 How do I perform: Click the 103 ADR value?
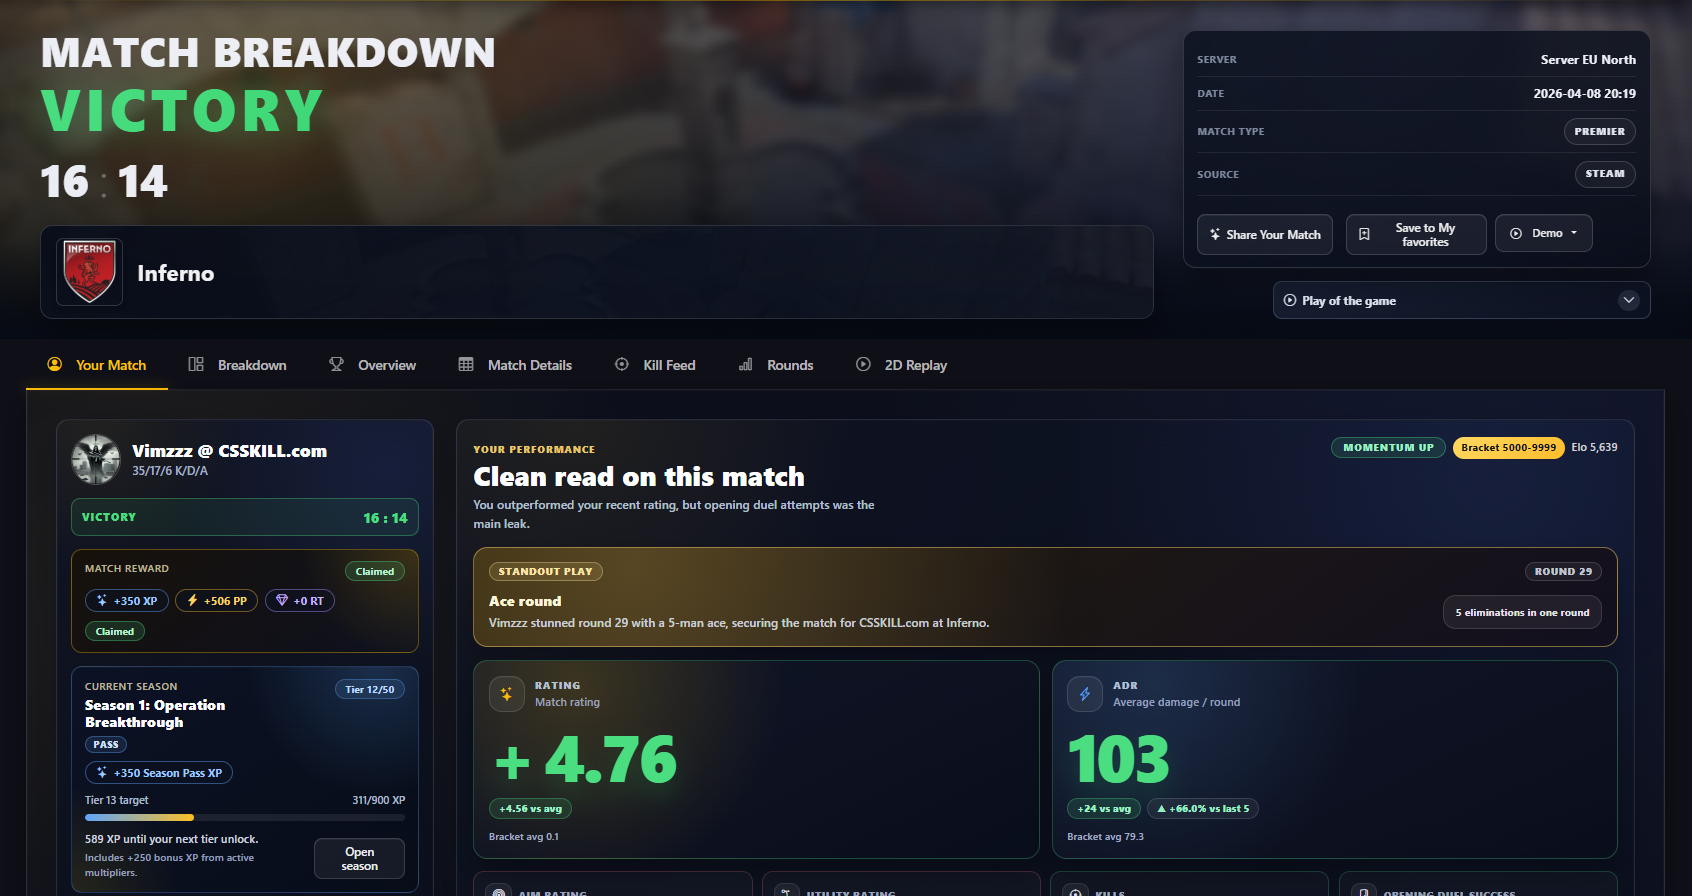(1118, 759)
